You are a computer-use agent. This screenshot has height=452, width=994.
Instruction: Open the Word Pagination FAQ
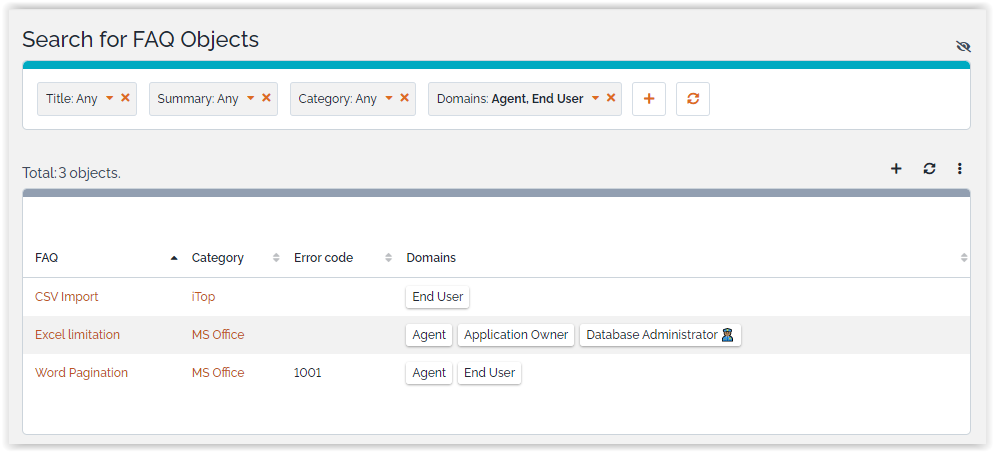coord(81,373)
